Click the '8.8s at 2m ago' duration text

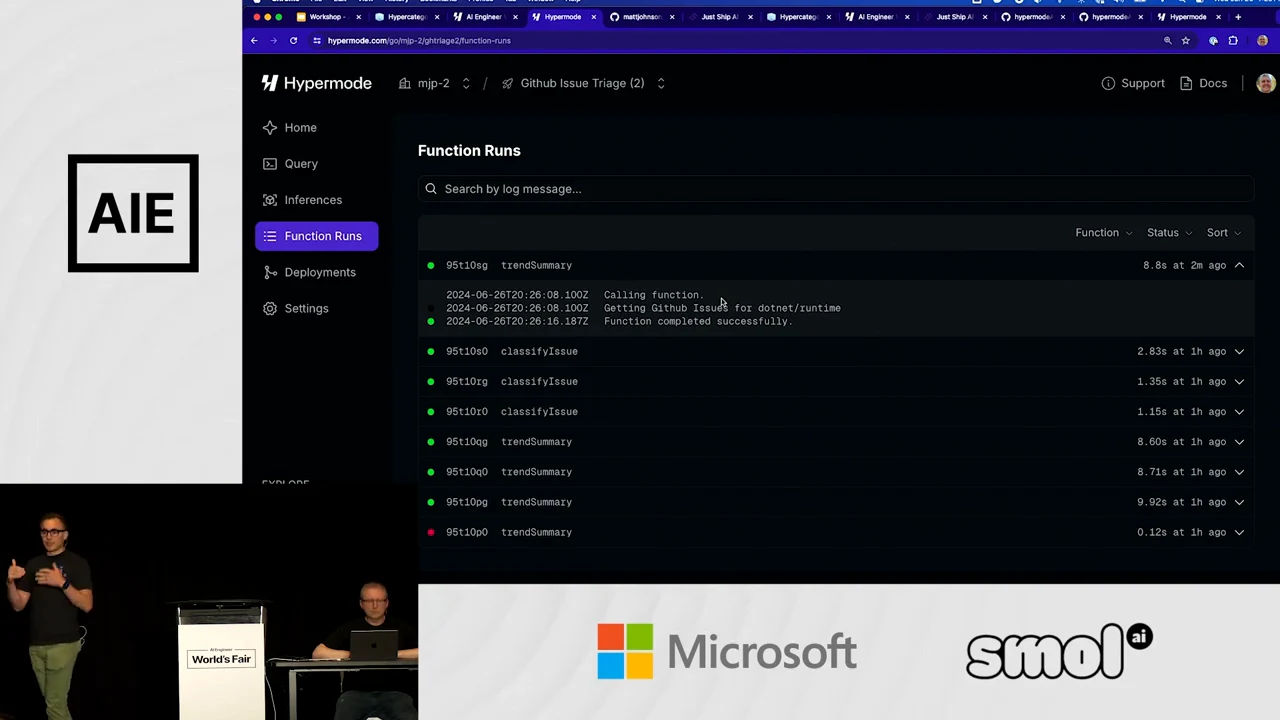1185,265
